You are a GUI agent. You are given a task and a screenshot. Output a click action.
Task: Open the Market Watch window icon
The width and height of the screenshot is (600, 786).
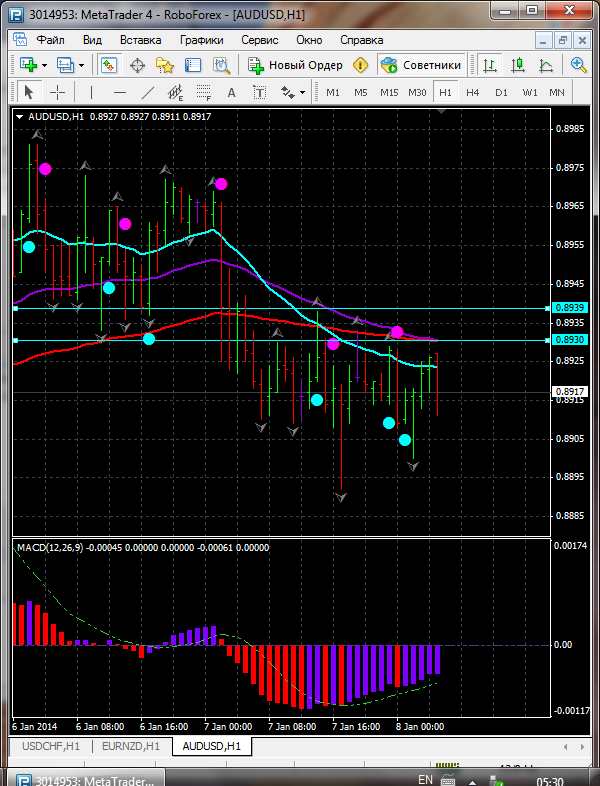(109, 65)
